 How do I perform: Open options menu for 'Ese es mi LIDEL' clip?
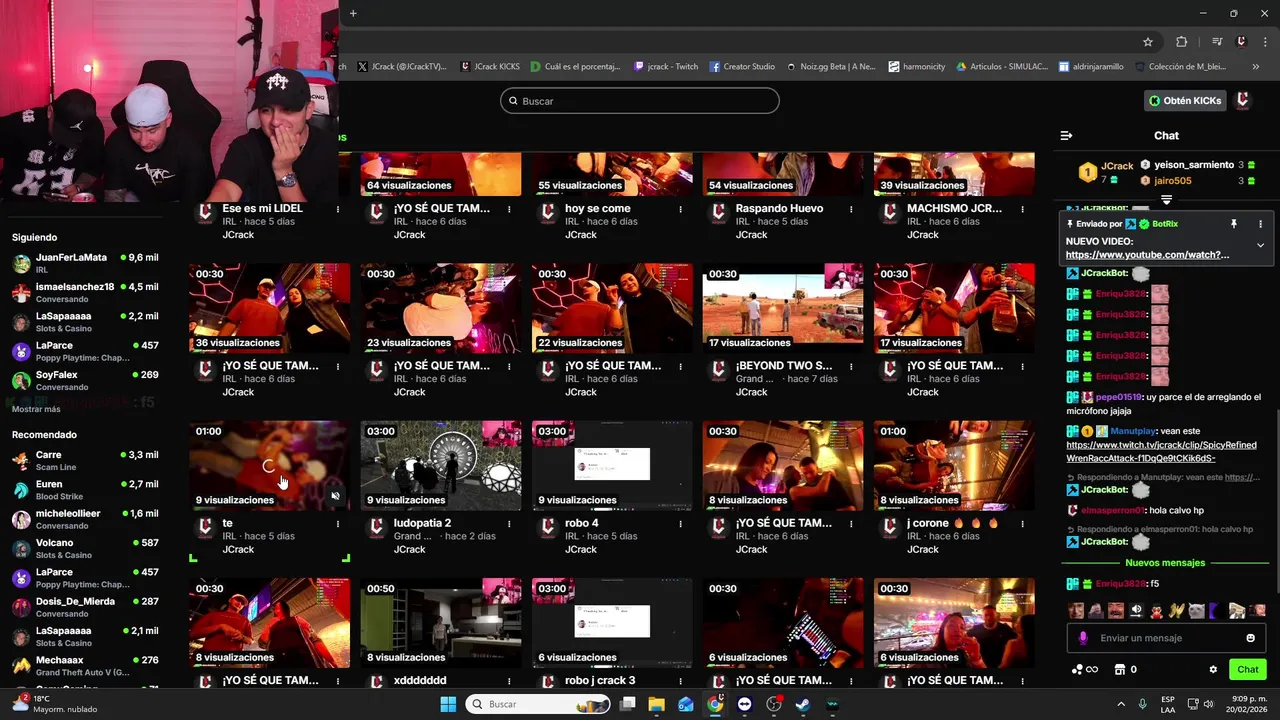click(x=338, y=210)
